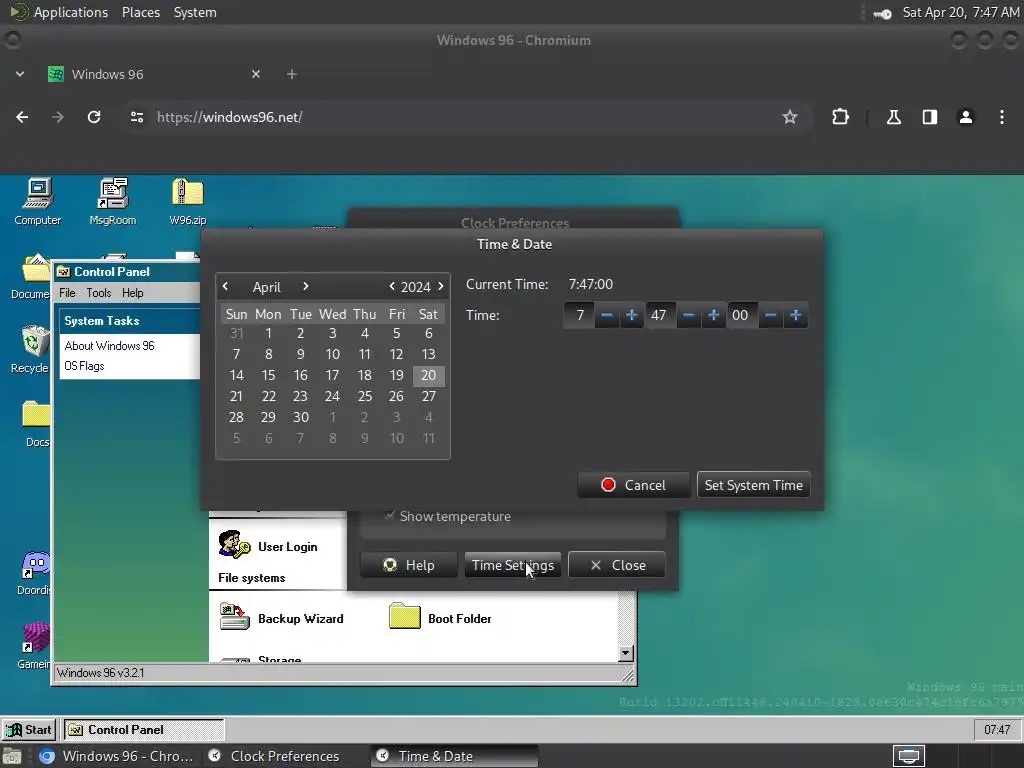
Task: Click the Time Settings button
Action: (513, 565)
